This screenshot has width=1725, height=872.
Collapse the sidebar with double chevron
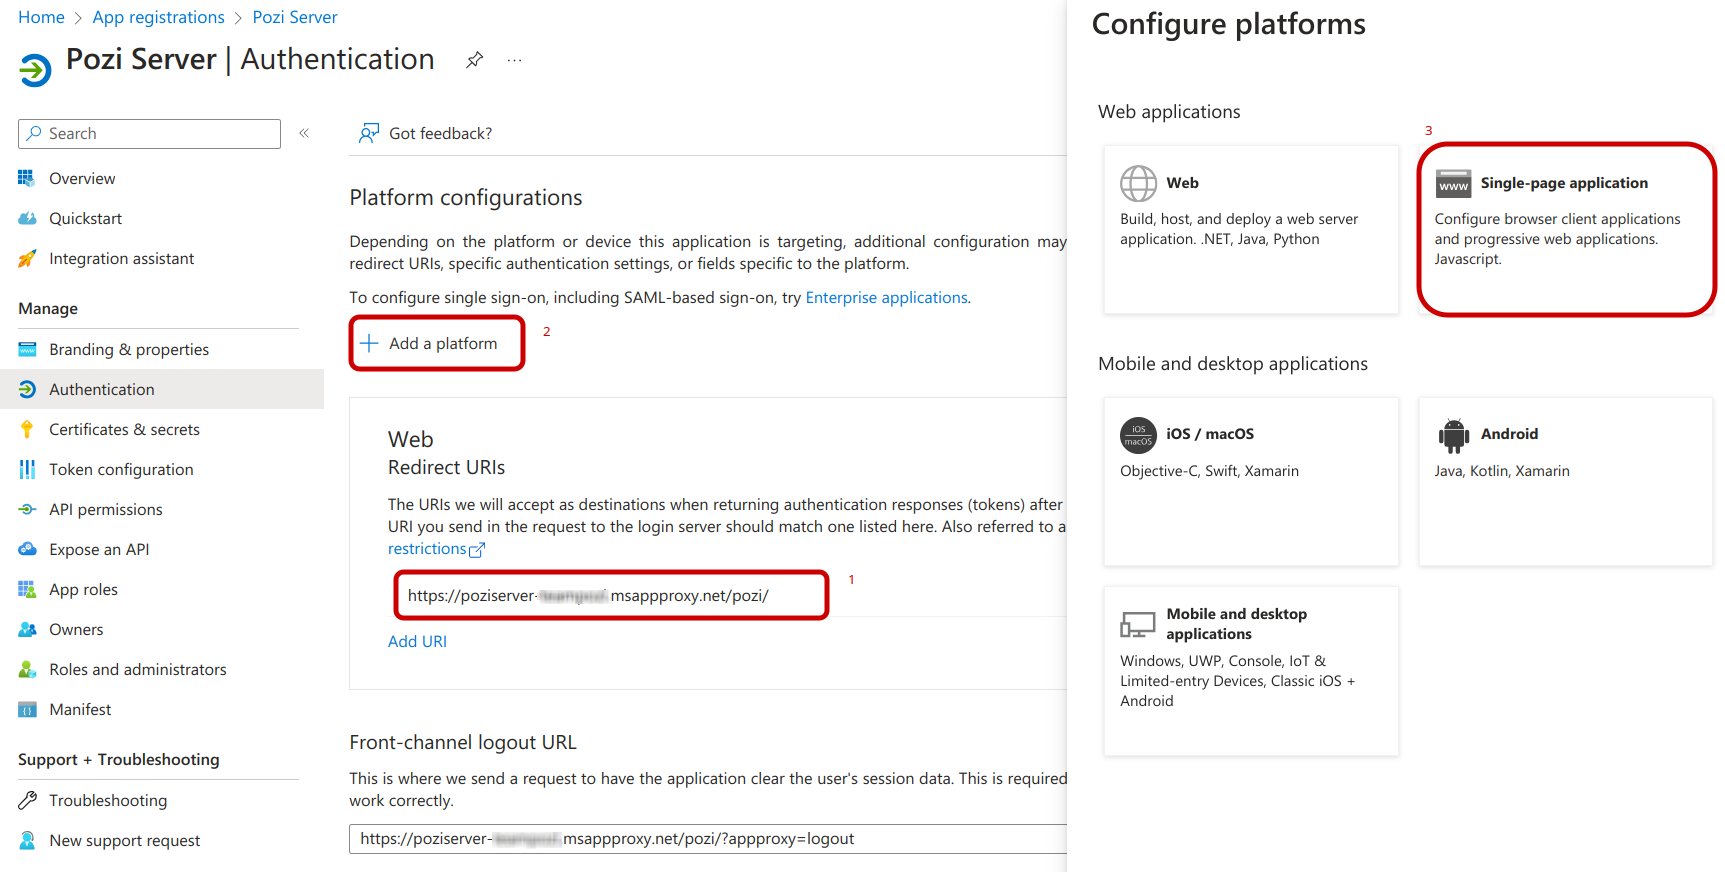tap(304, 133)
